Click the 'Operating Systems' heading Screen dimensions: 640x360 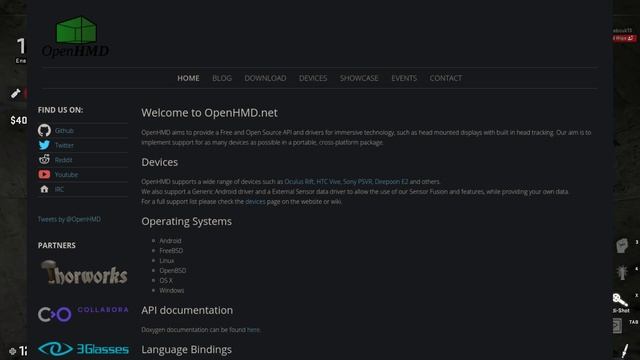(187, 221)
